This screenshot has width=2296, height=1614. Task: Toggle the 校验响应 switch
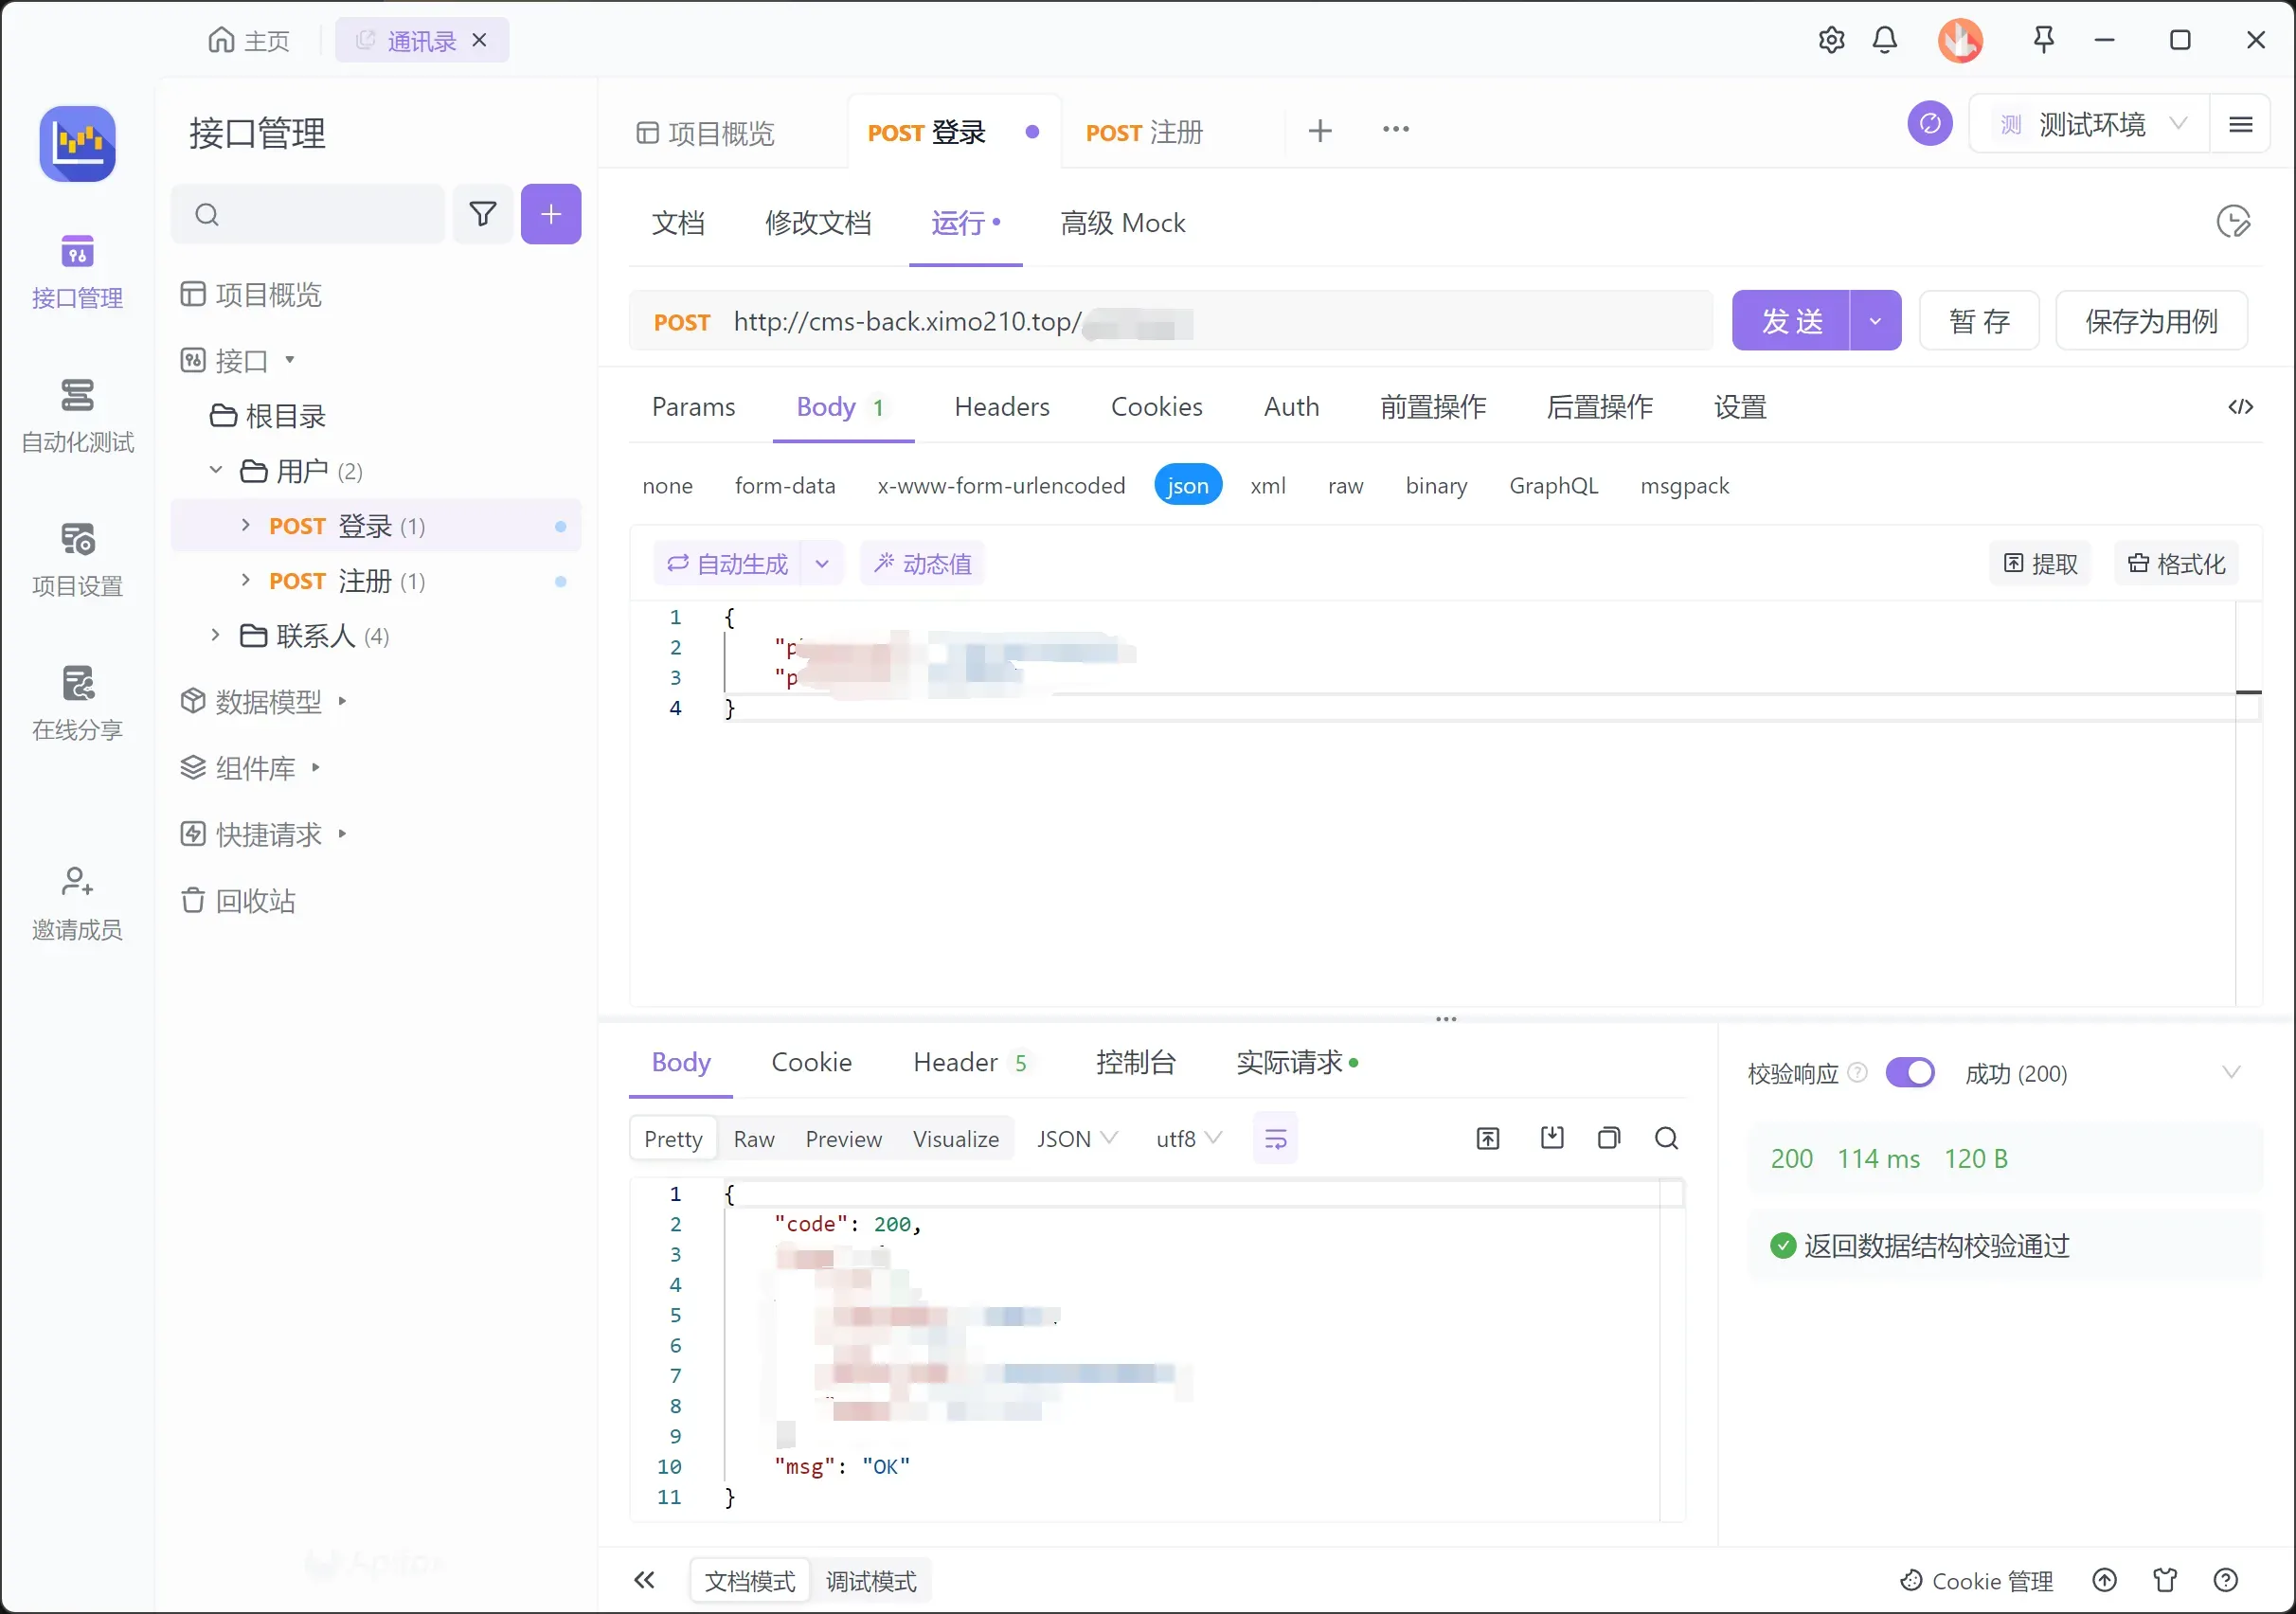point(1910,1073)
